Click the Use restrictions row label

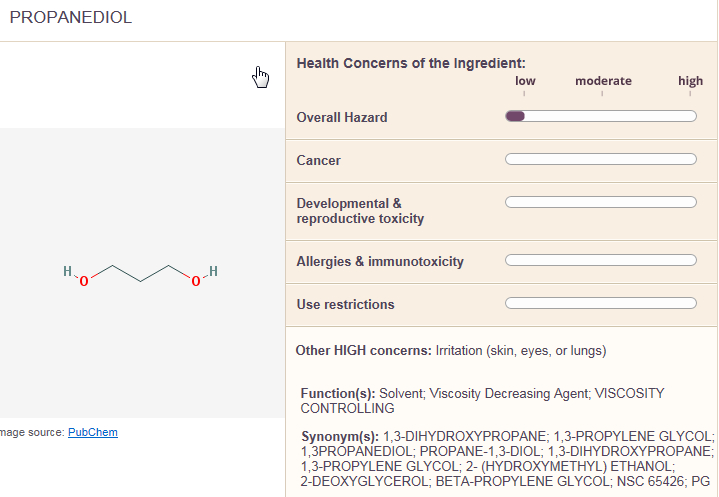(x=345, y=304)
